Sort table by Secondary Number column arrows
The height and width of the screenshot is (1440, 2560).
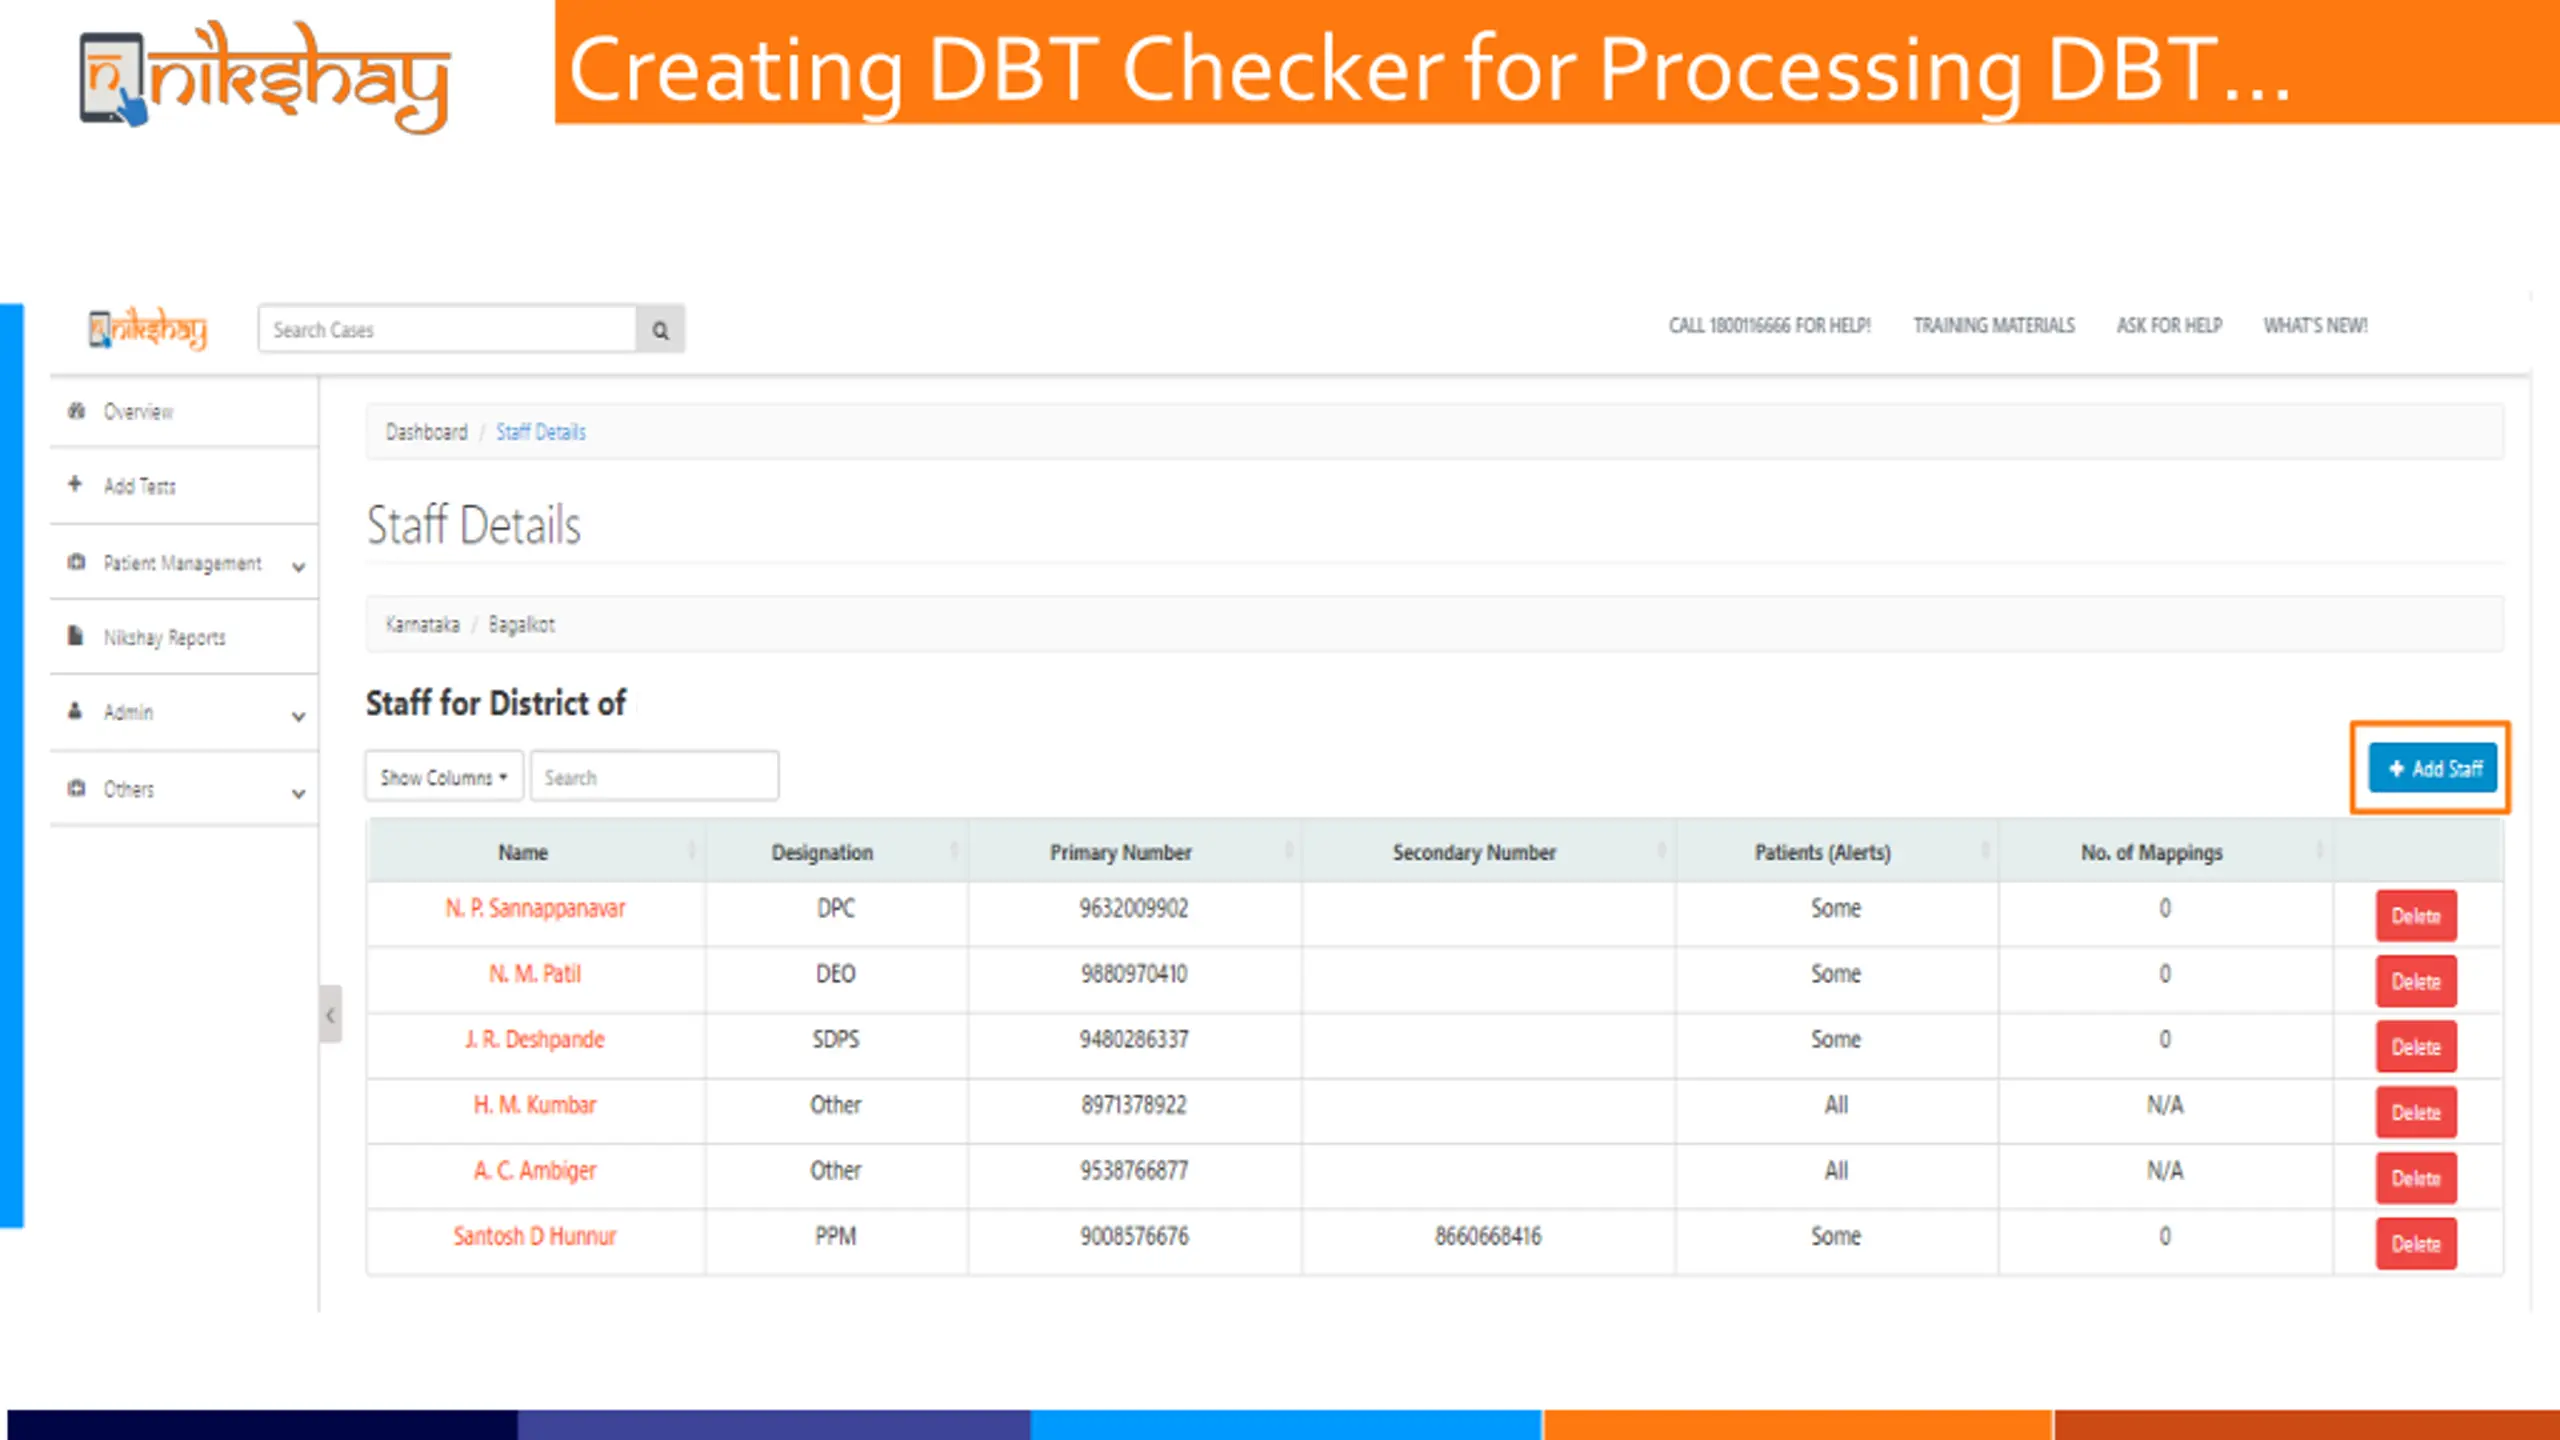coord(1662,851)
